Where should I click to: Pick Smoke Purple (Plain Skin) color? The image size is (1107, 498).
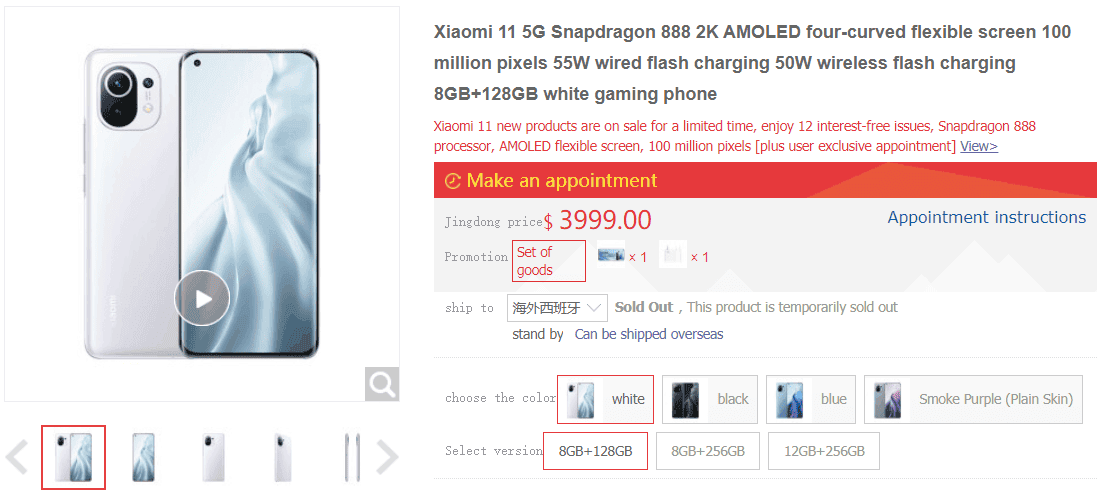pos(973,399)
